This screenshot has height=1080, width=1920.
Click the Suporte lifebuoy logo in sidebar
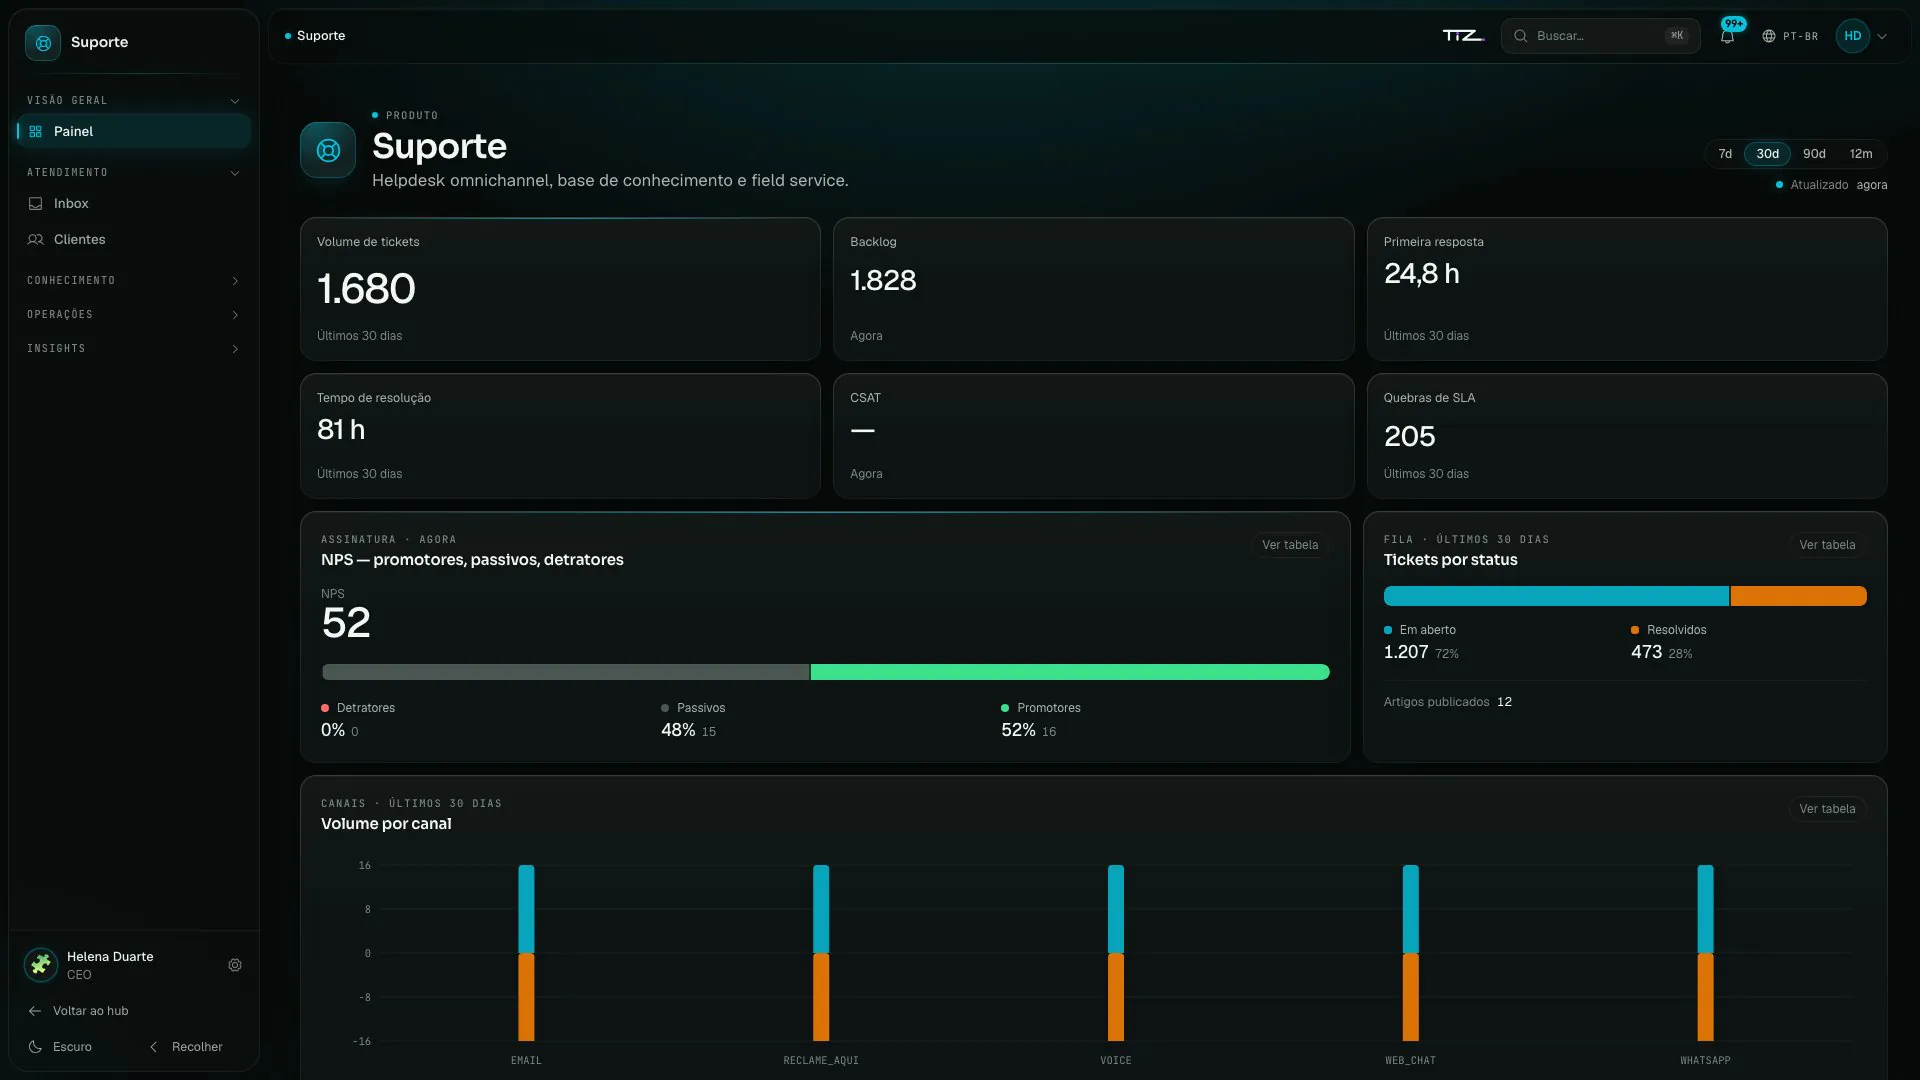(43, 43)
